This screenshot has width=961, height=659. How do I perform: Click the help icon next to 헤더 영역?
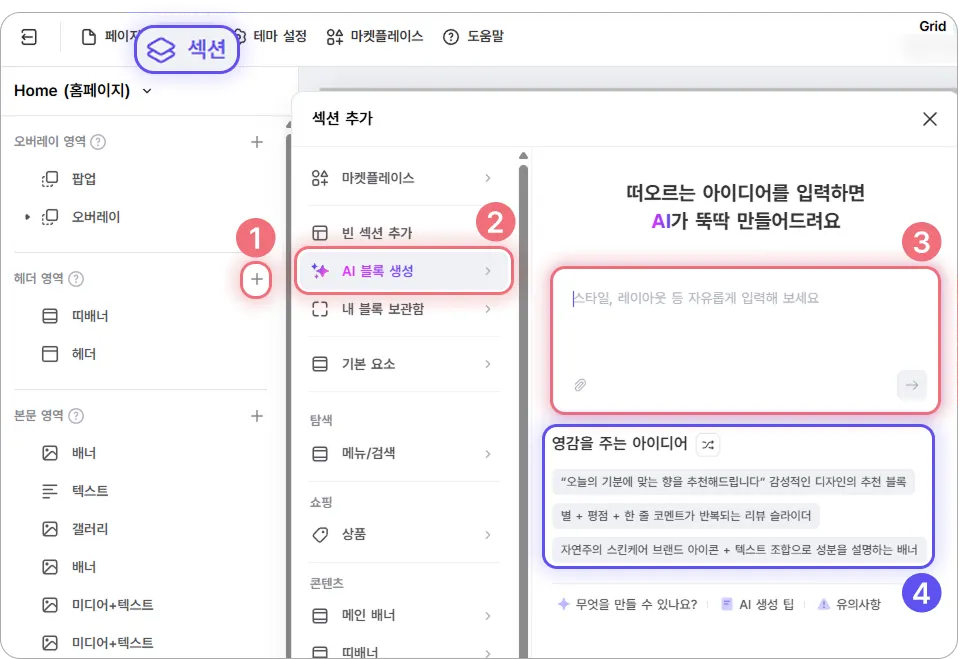pos(76,279)
